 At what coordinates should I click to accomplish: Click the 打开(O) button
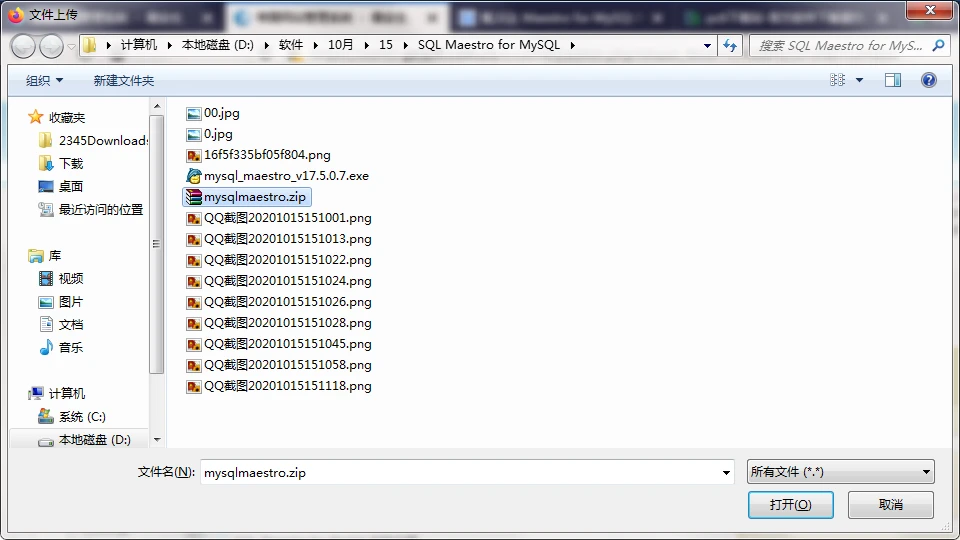[790, 504]
